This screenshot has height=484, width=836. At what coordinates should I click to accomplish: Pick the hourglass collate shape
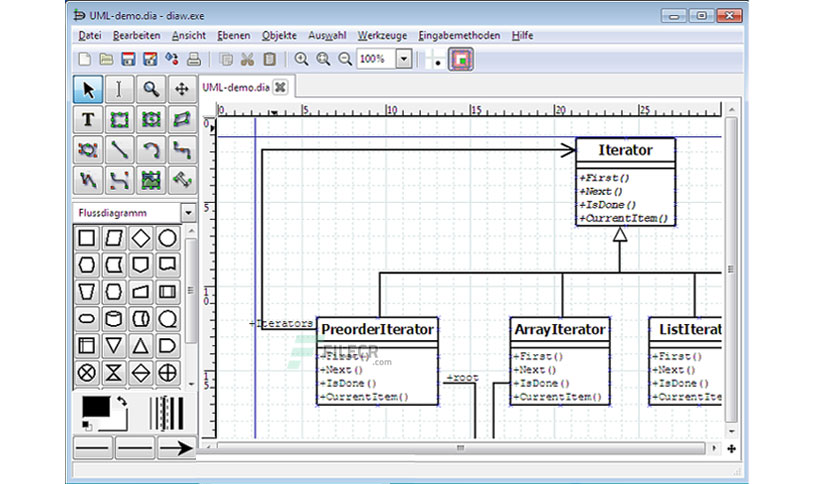point(114,373)
